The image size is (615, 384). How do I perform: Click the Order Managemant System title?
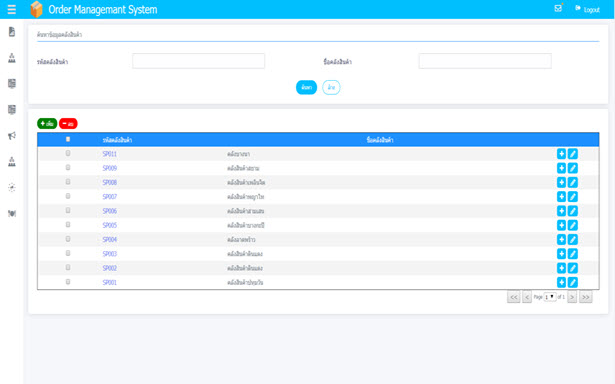tap(103, 9)
